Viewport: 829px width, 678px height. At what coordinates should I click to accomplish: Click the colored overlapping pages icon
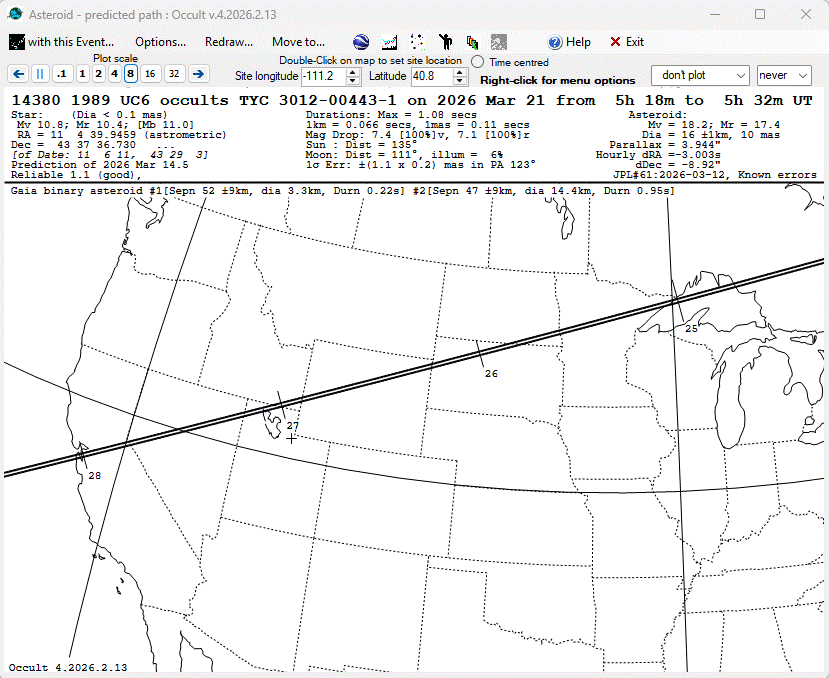tap(471, 42)
